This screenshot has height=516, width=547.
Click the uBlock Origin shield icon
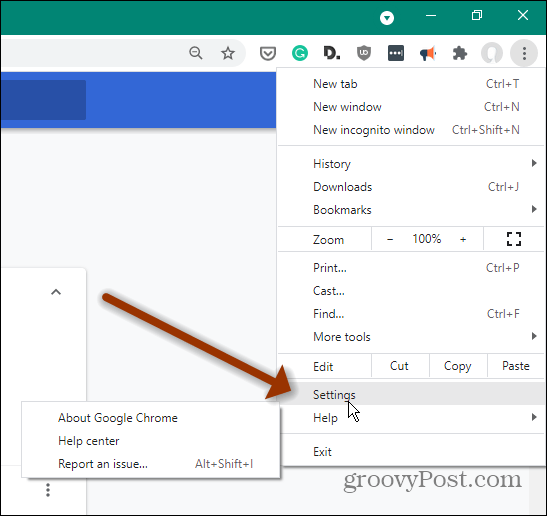tap(364, 53)
